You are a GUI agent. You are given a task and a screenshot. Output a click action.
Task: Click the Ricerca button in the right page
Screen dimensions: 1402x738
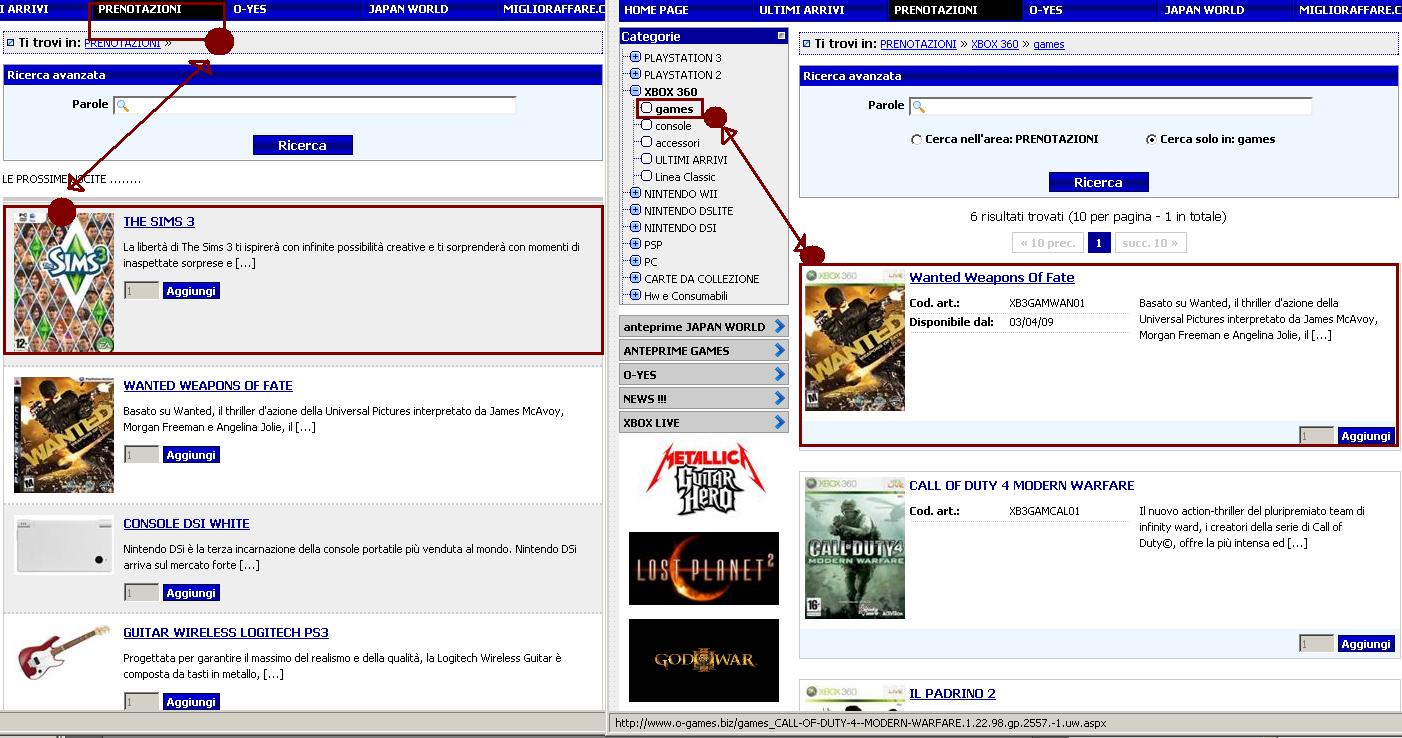(1098, 182)
